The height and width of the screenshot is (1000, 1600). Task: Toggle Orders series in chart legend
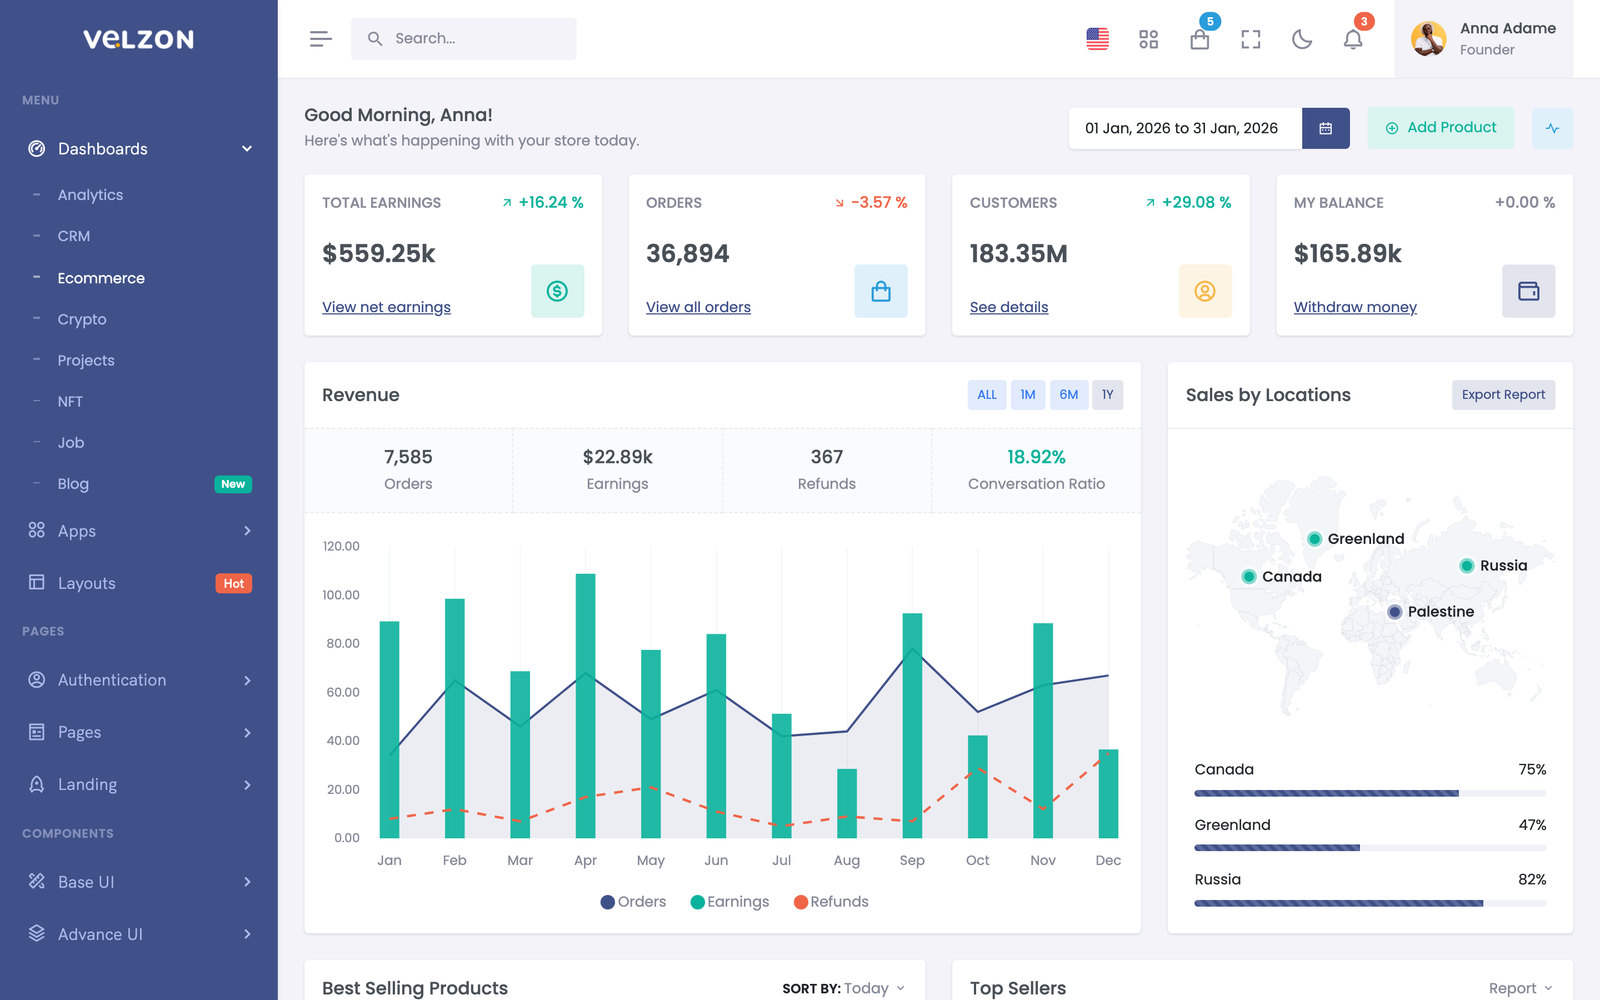[633, 902]
